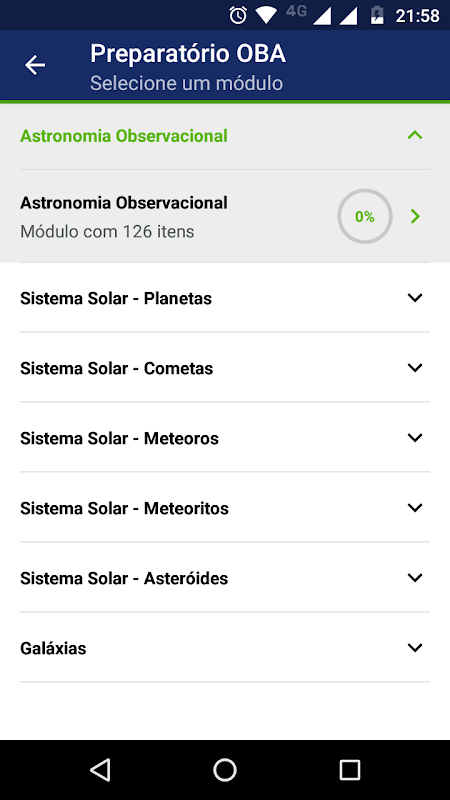Expand Sistema Solar - Planetas chevron
This screenshot has height=800, width=450.
[415, 297]
